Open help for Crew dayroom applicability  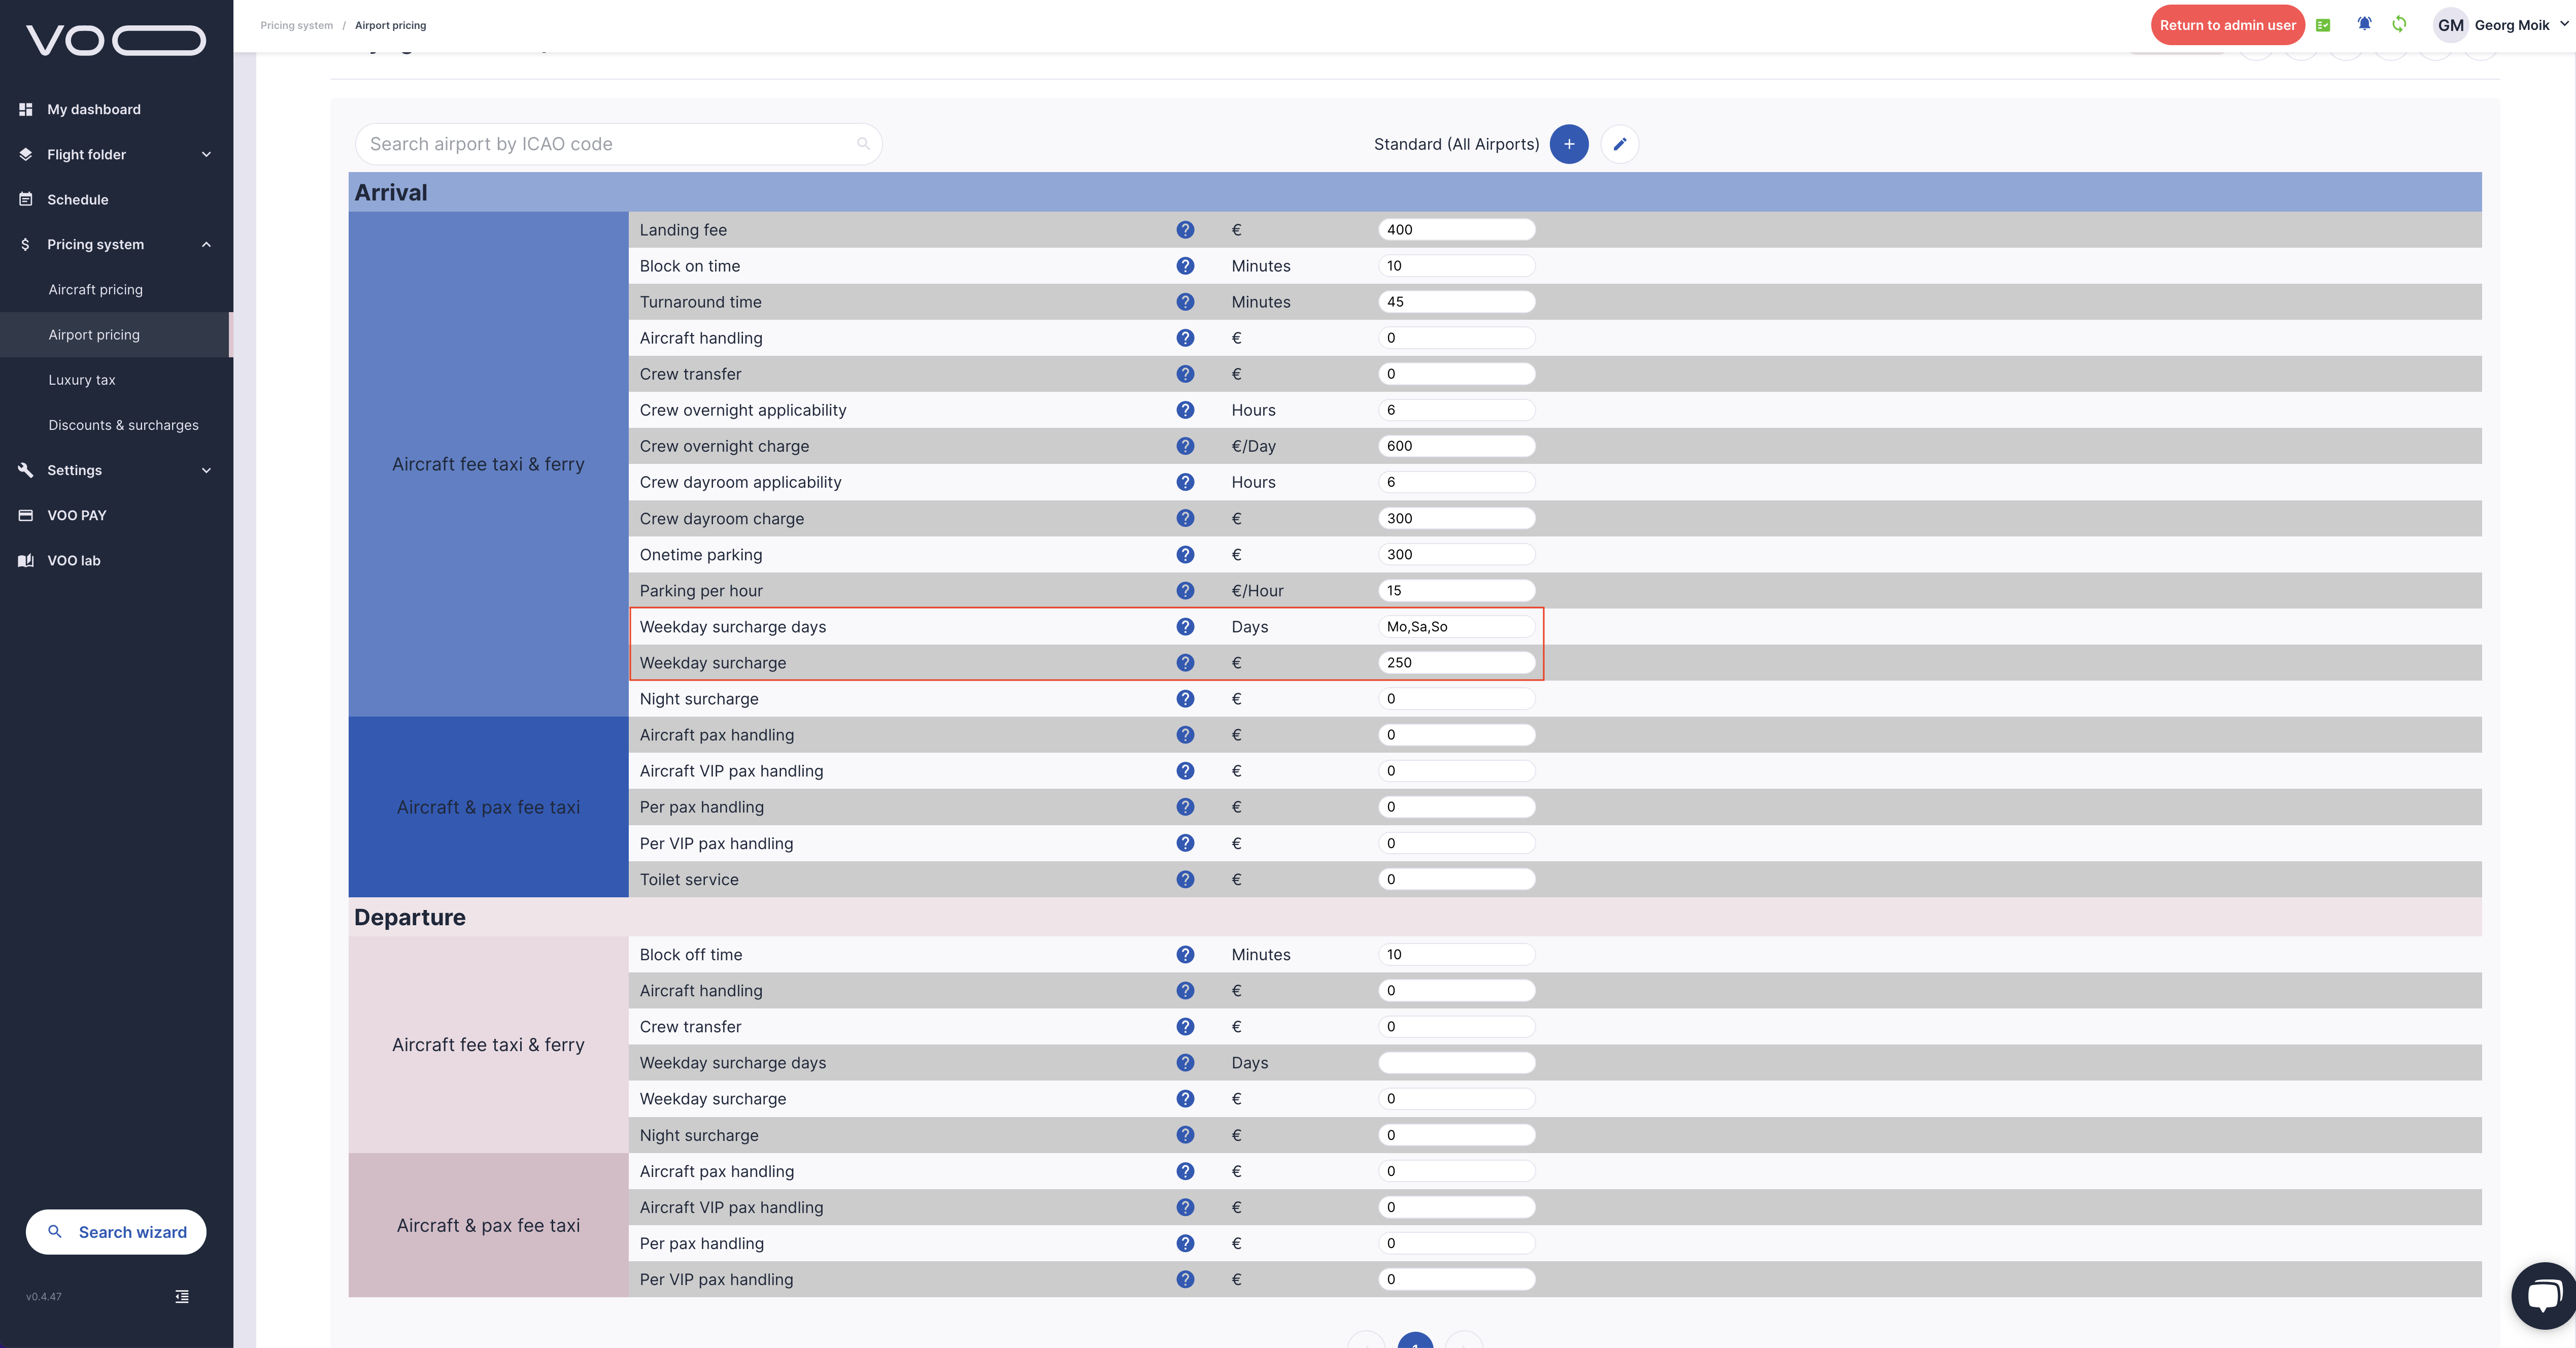[1185, 481]
